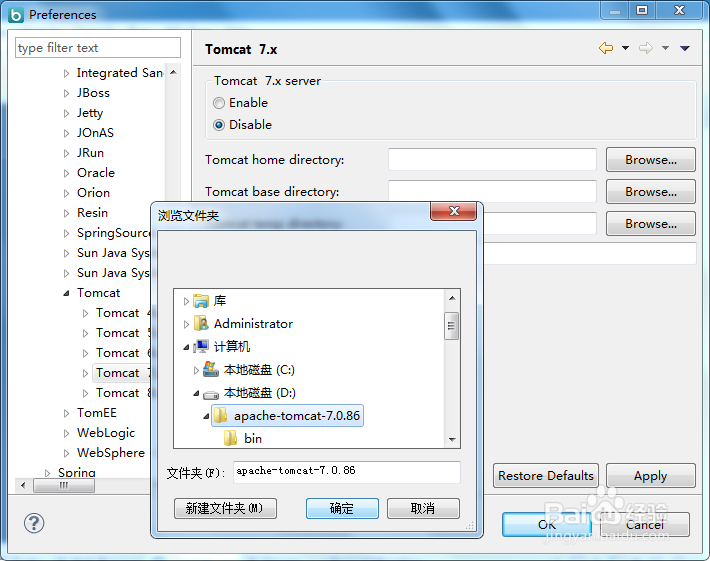Image resolution: width=710 pixels, height=561 pixels.
Task: Select the 计算机 computer icon
Action: (x=201, y=346)
